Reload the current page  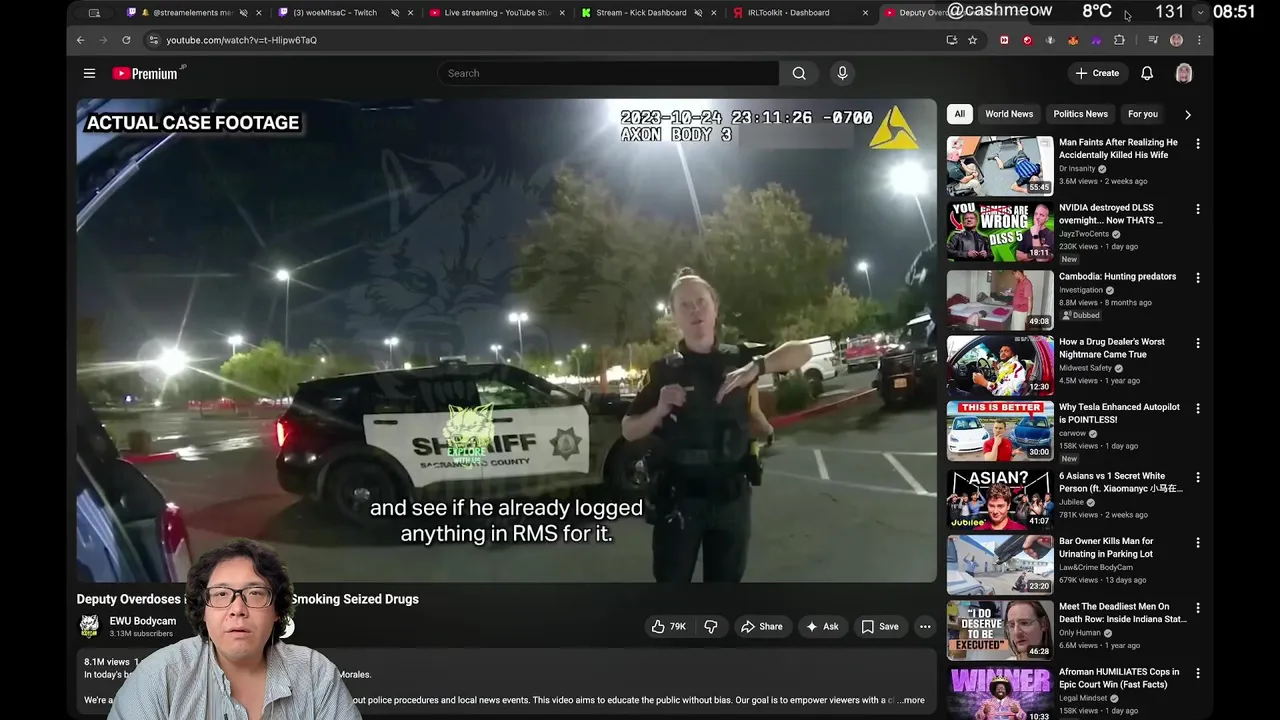(x=126, y=40)
